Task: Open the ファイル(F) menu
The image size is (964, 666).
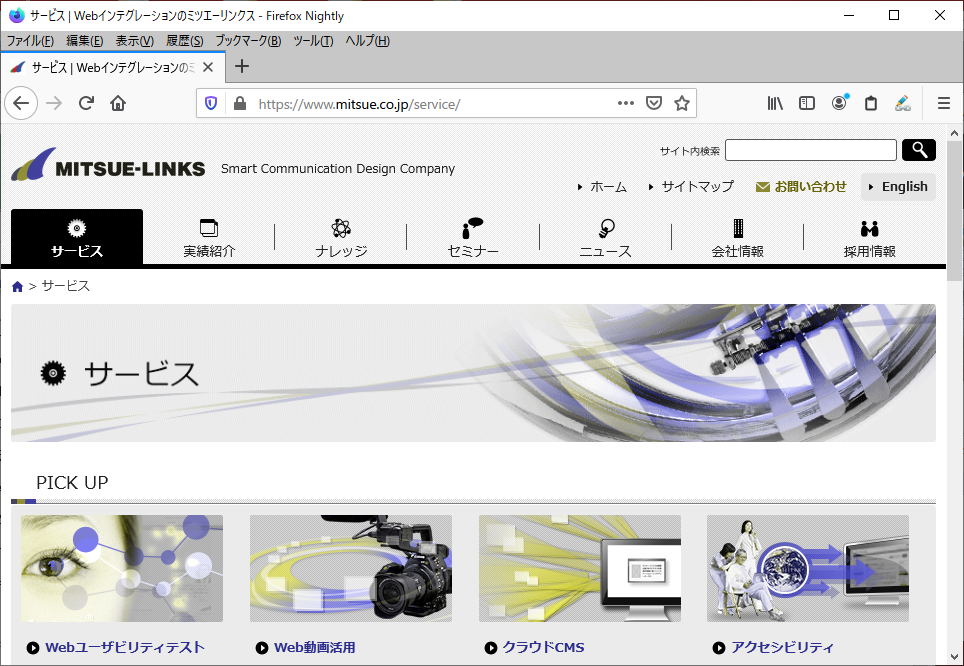Action: pos(30,41)
